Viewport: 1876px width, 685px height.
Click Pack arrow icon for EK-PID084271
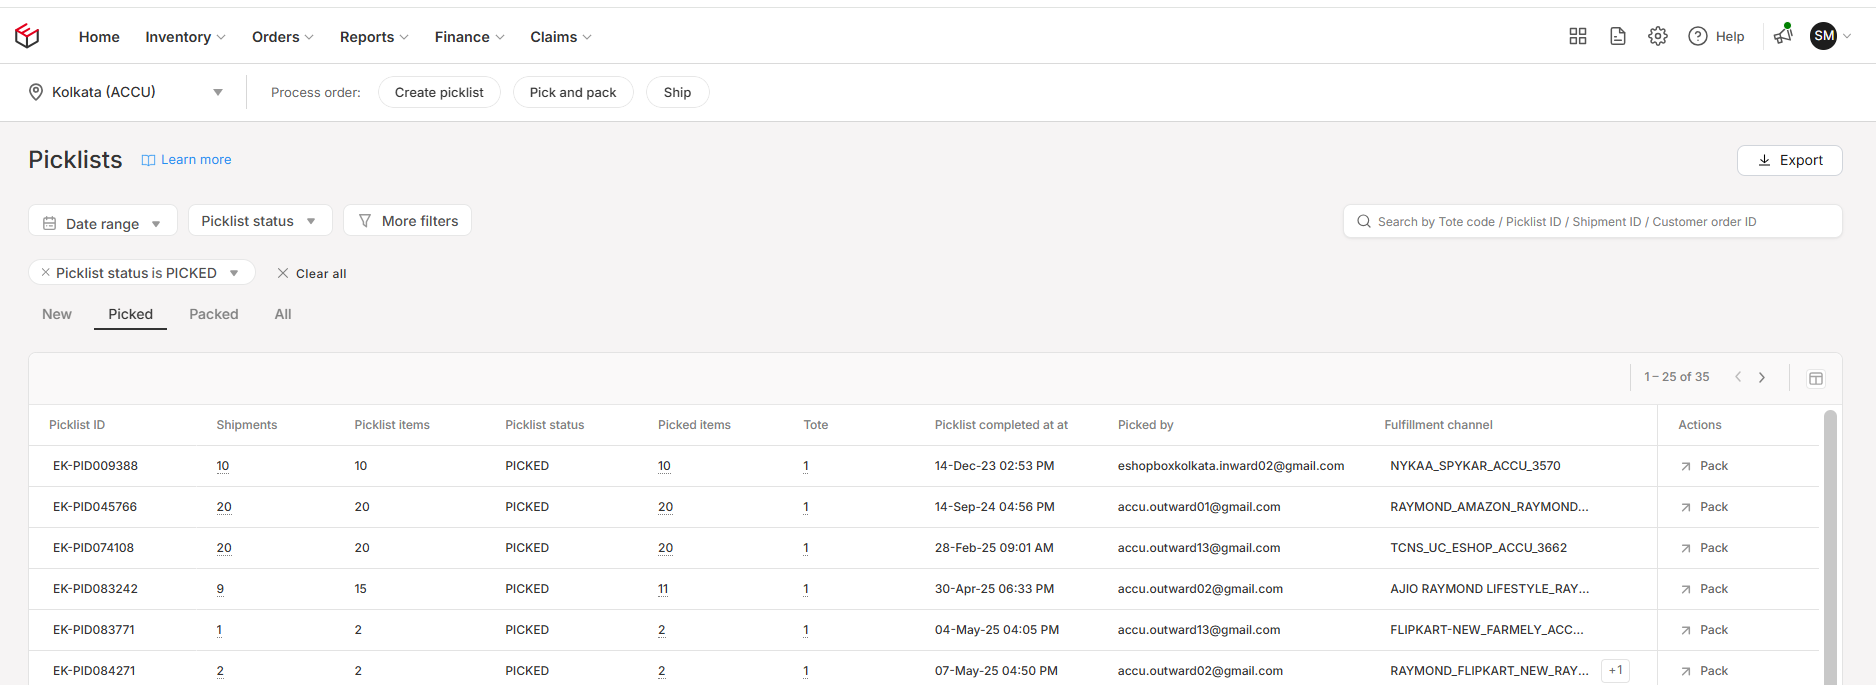click(1686, 671)
